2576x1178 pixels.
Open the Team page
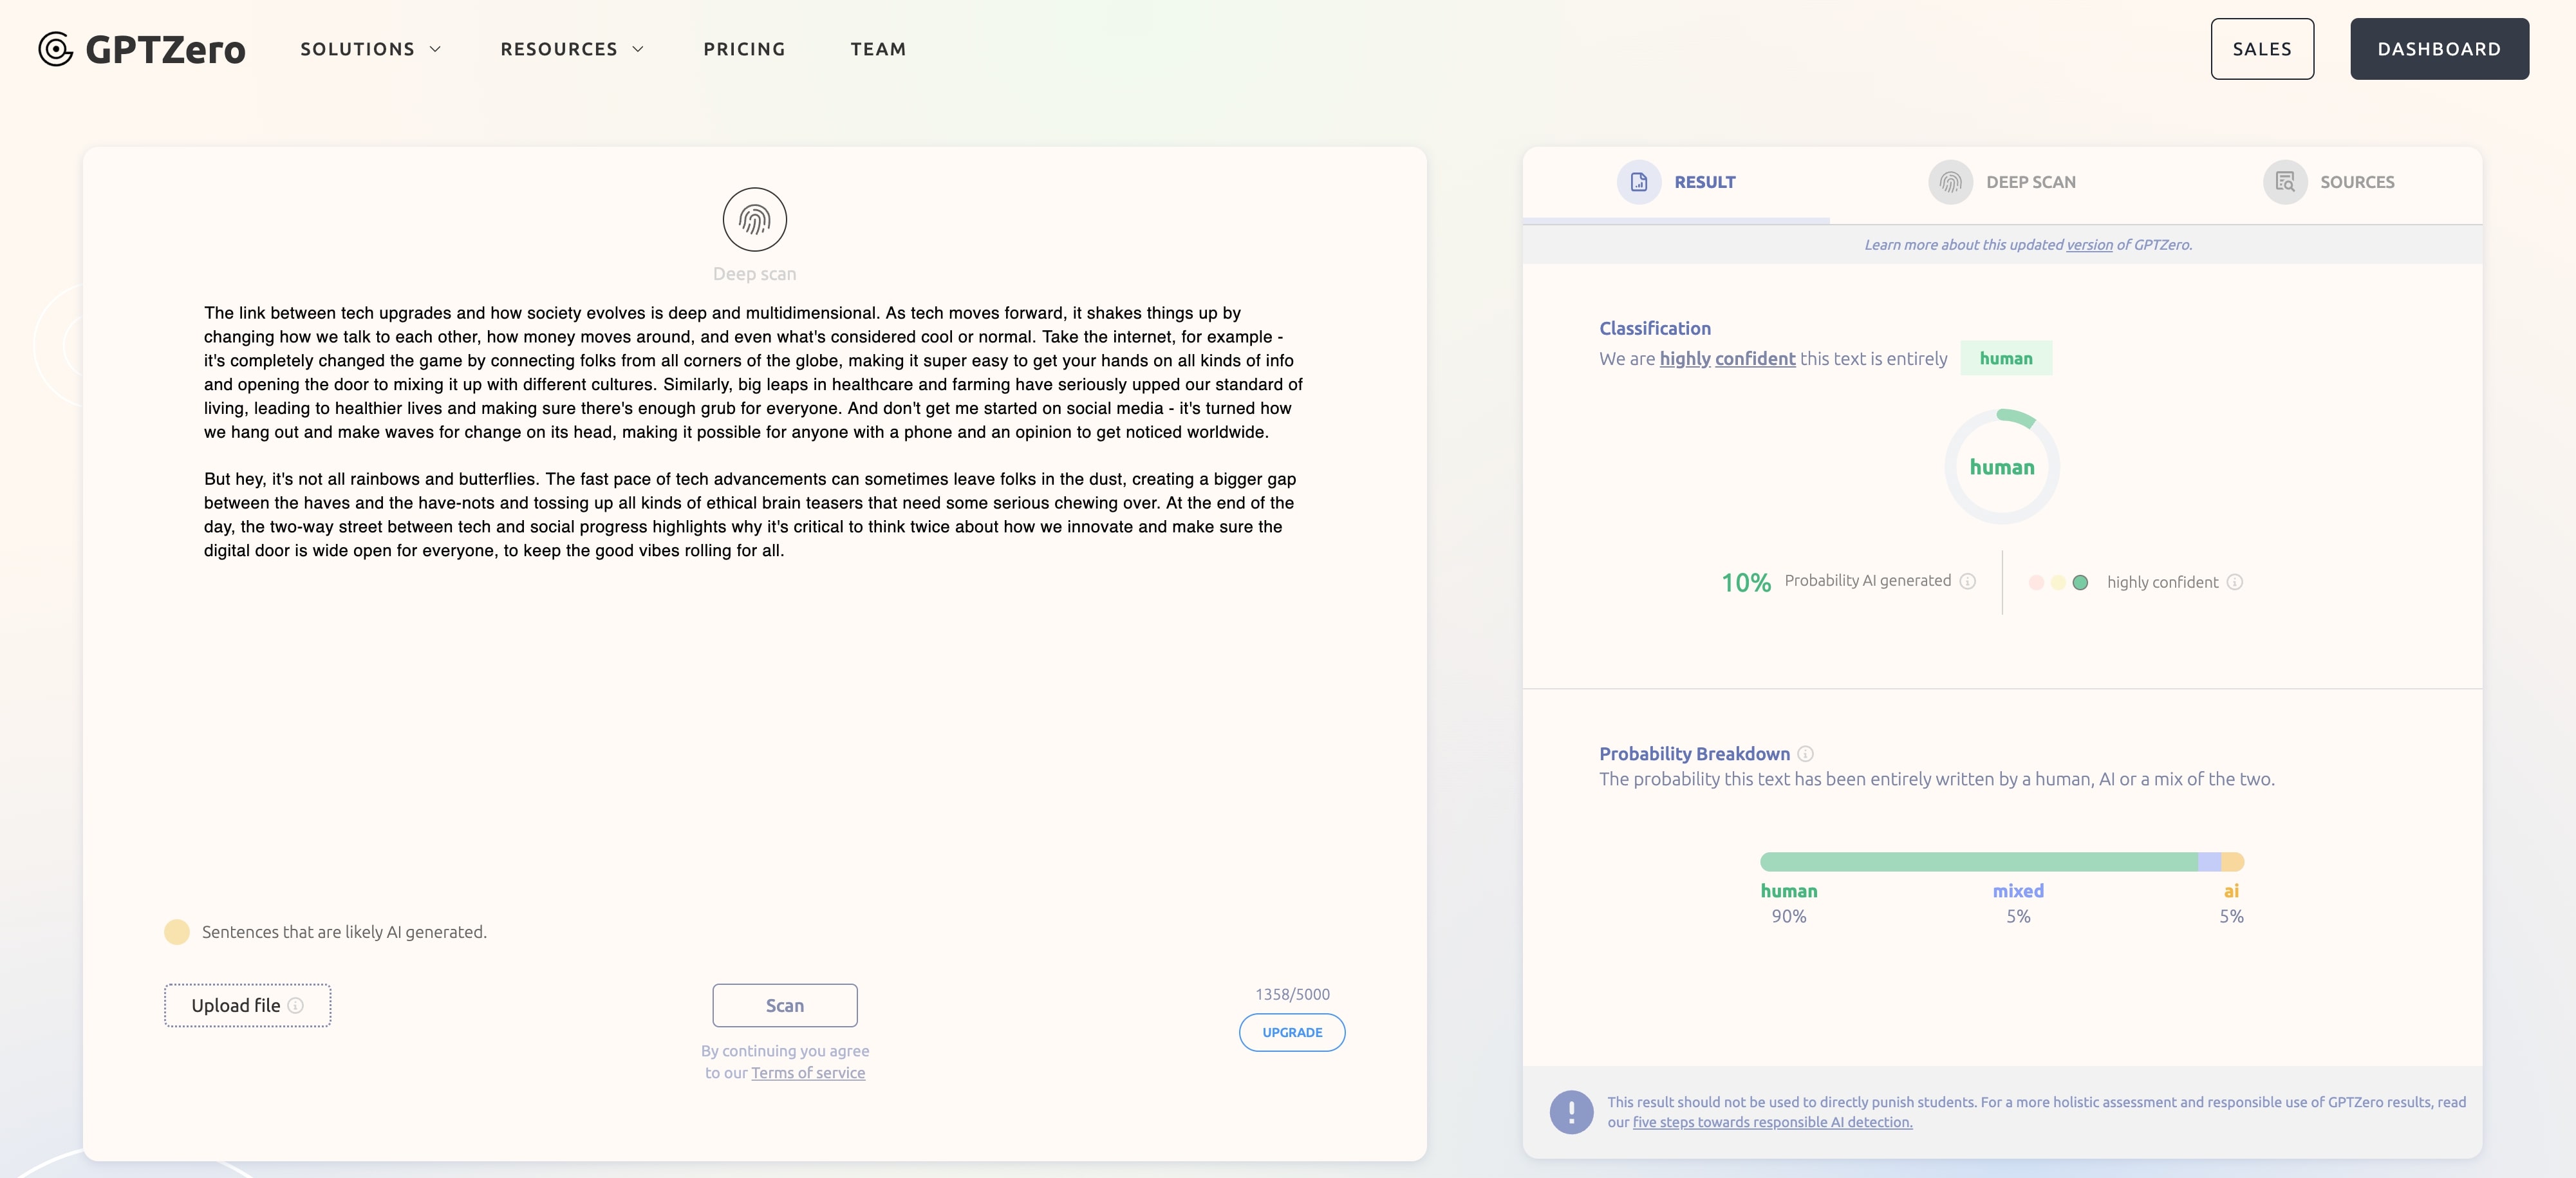(x=878, y=49)
